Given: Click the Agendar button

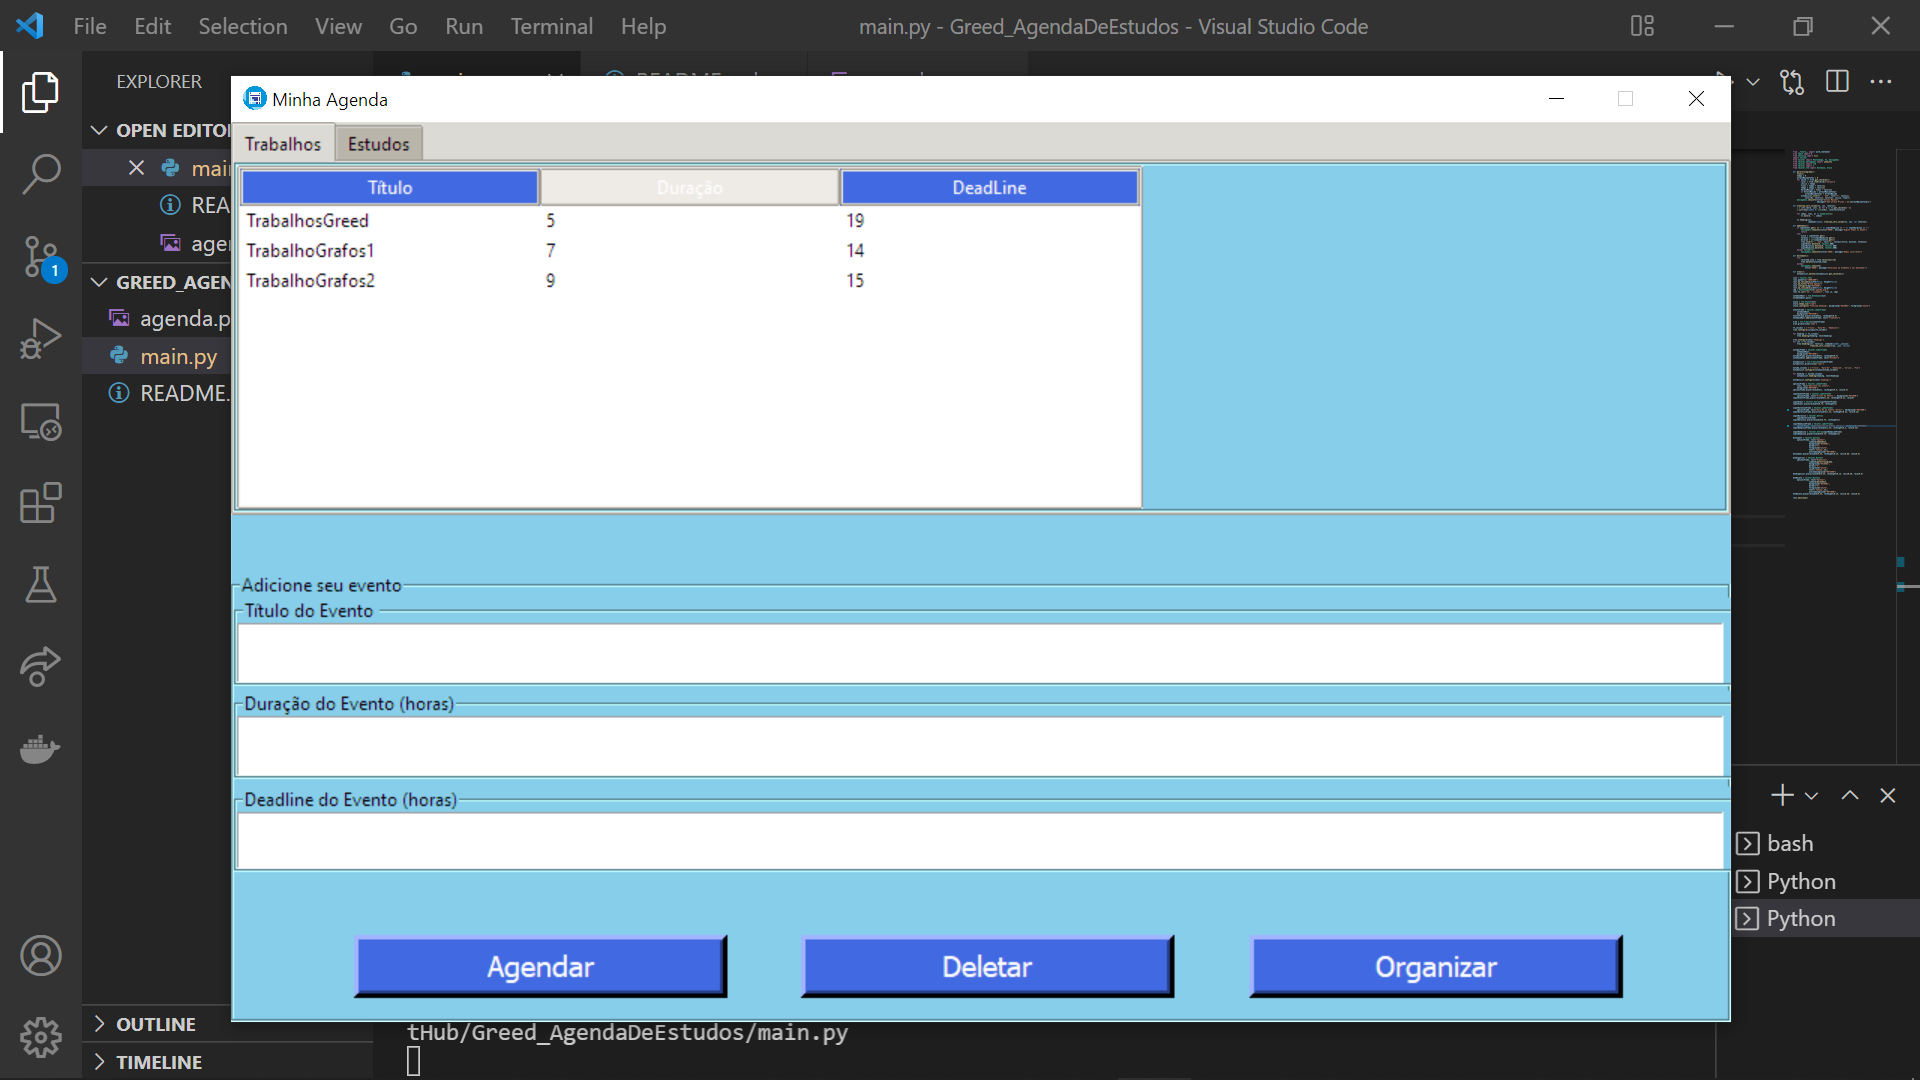Looking at the screenshot, I should [x=541, y=966].
